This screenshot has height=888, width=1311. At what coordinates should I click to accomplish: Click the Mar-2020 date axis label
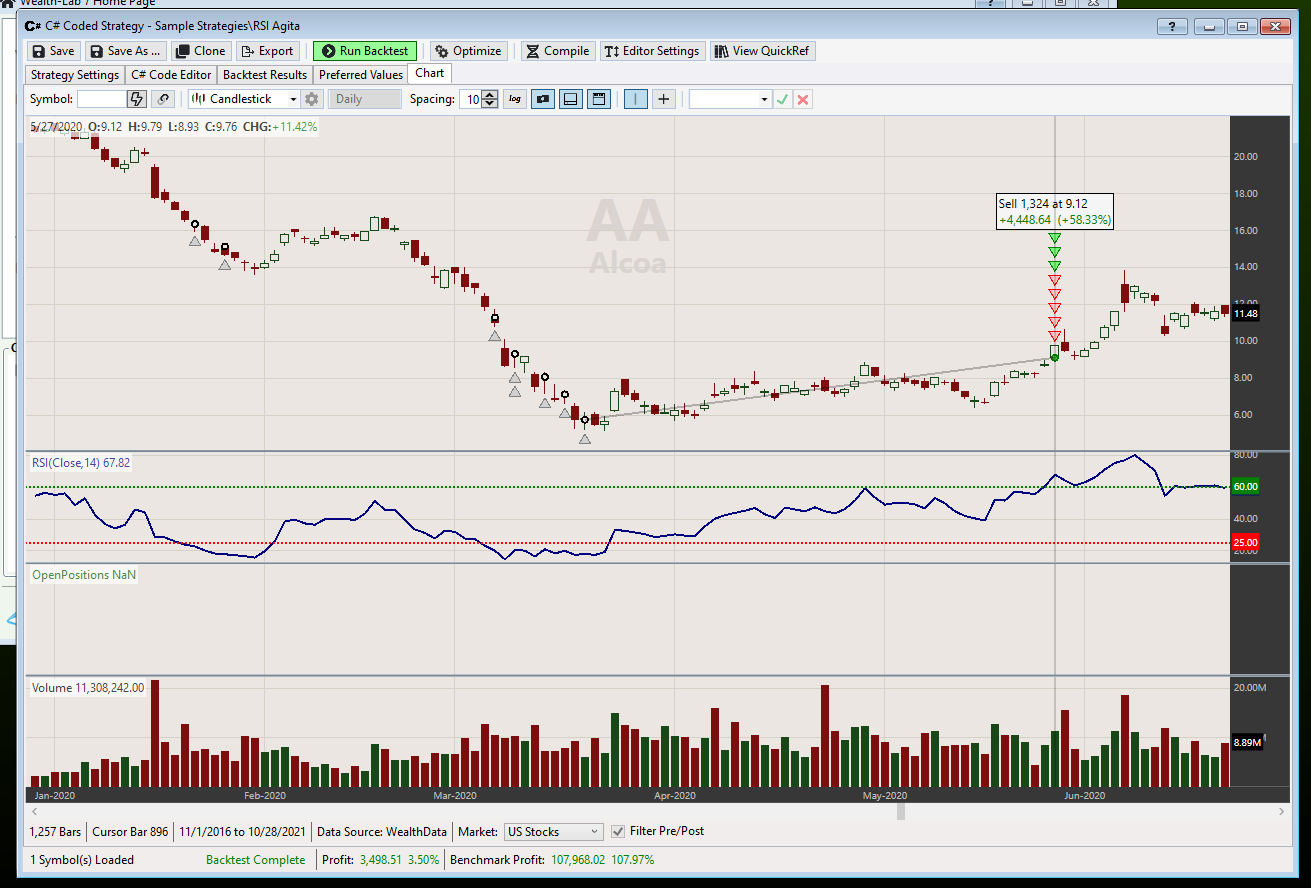454,796
